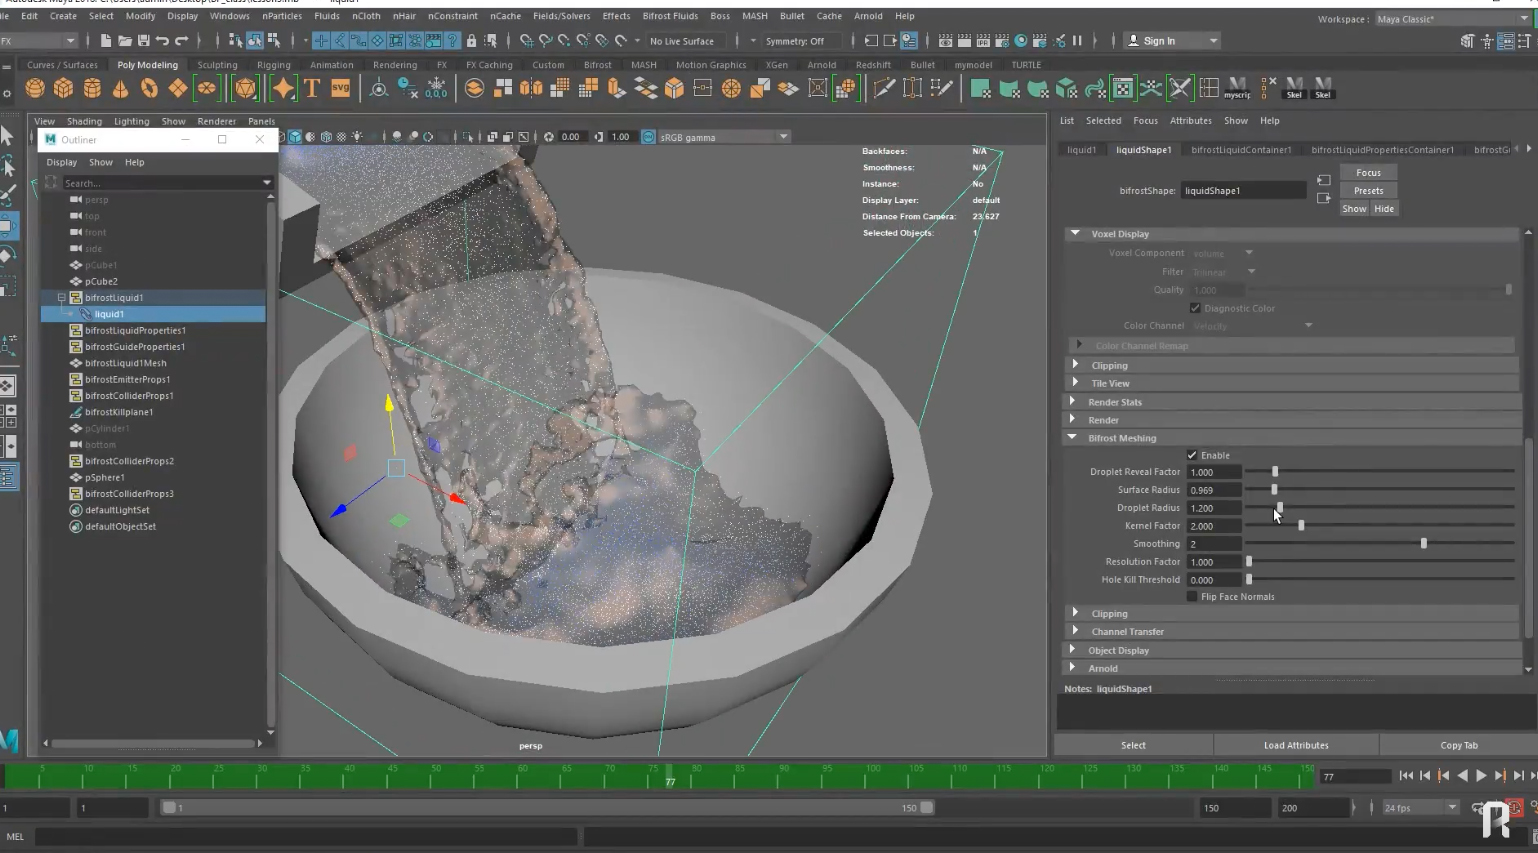This screenshot has width=1538, height=853.
Task: Click the polygon sphere shelf icon
Action: click(35, 89)
